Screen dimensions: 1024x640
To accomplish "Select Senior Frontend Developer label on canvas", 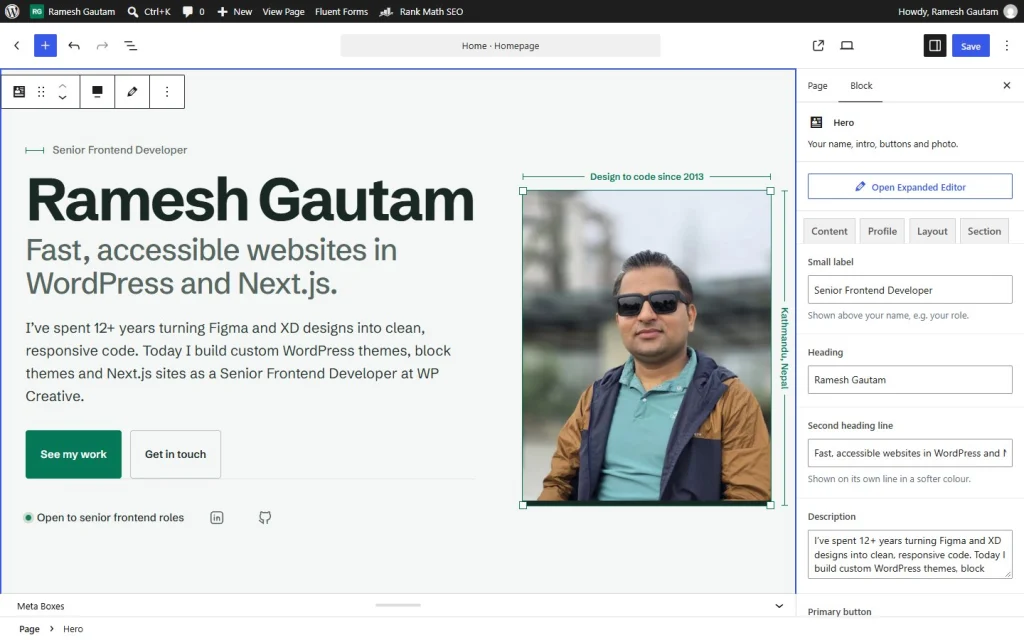I will 120,150.
